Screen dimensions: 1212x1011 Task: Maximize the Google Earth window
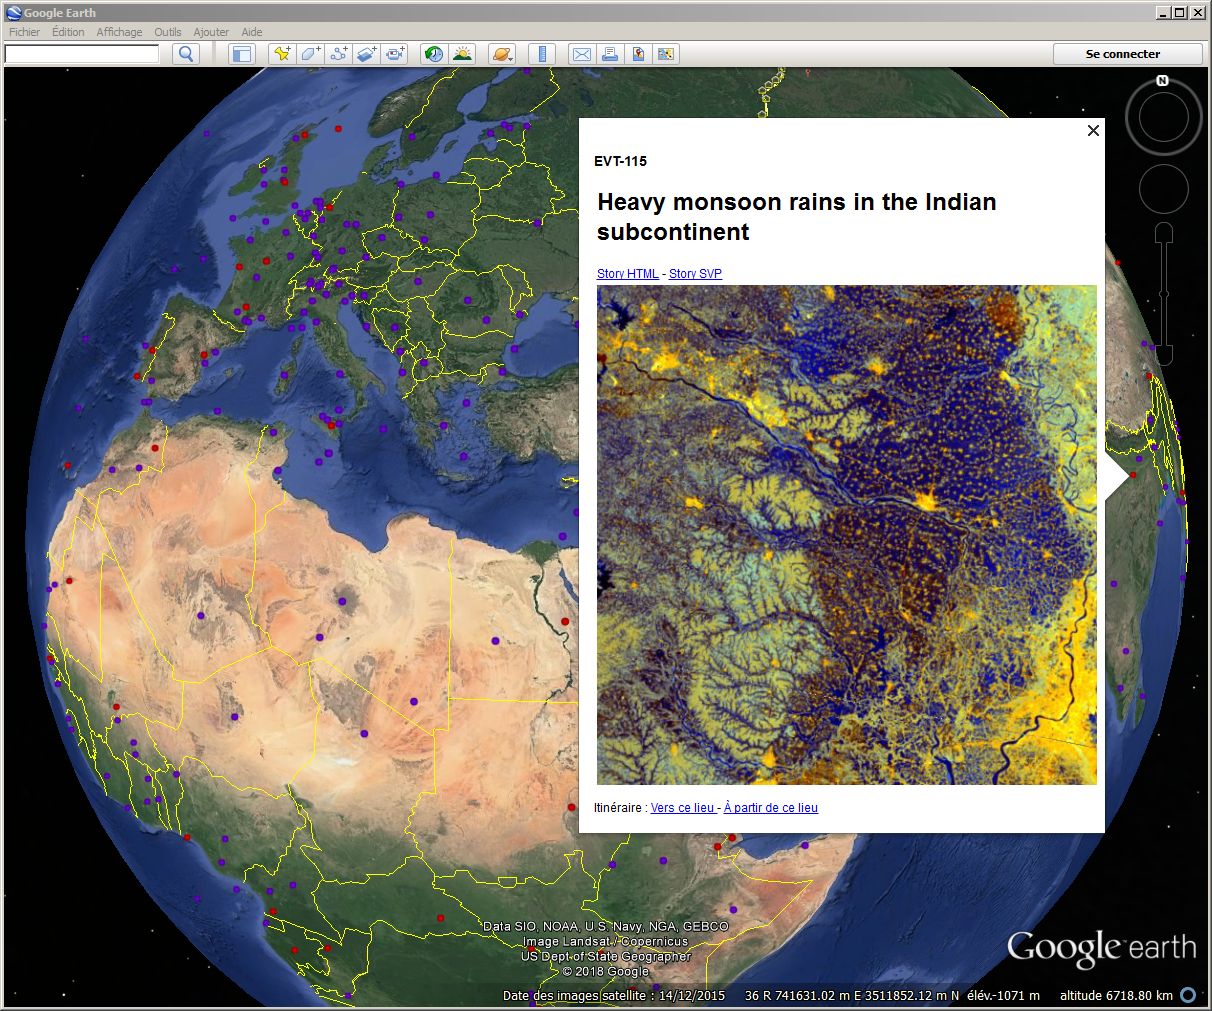[x=1180, y=13]
